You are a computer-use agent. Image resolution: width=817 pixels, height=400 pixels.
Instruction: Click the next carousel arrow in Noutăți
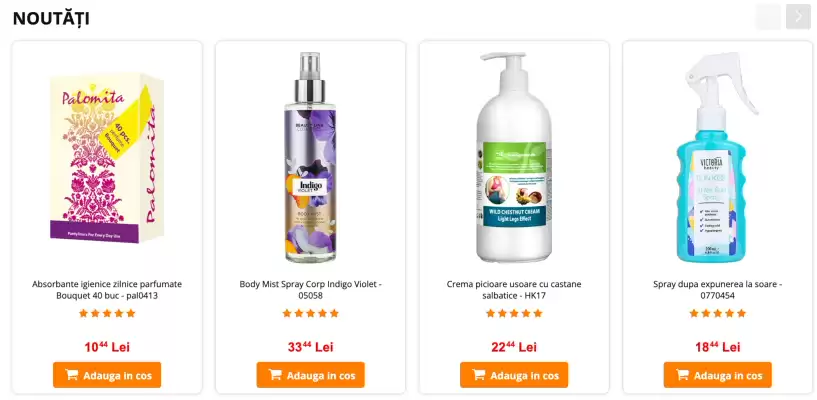click(x=798, y=17)
